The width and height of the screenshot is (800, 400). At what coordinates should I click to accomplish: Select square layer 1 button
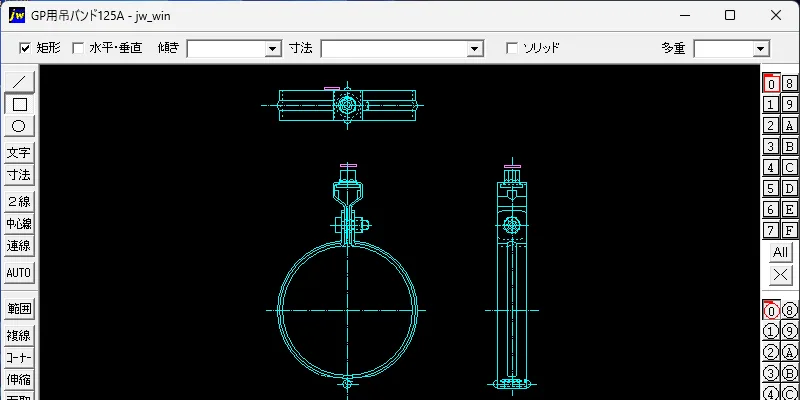coord(771,105)
